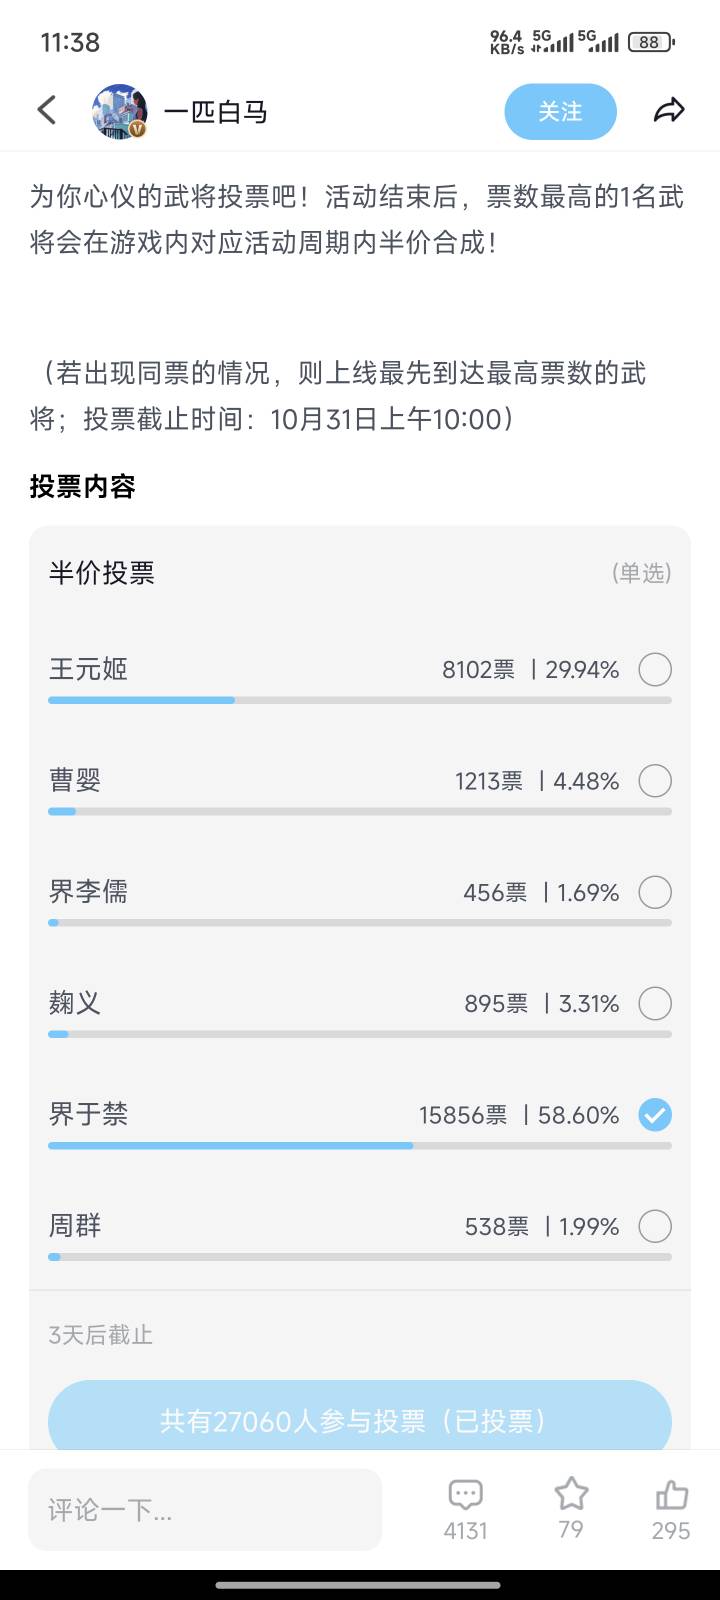This screenshot has height=1600, width=720.
Task: Tap the star favorite icon
Action: tap(571, 1494)
